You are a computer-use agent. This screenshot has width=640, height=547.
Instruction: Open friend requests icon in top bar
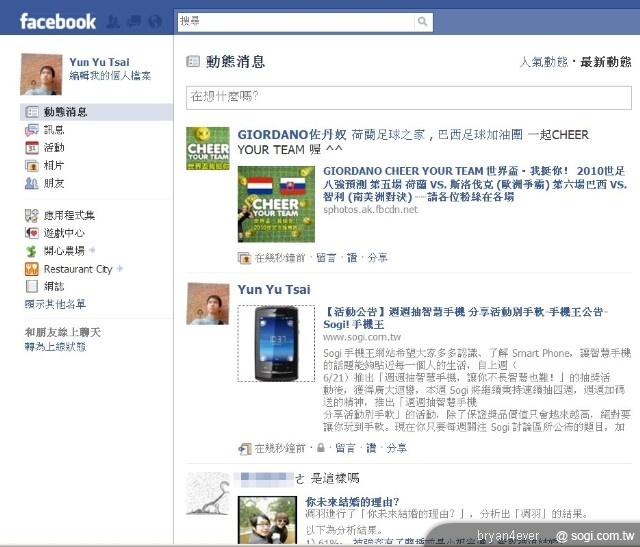(113, 22)
